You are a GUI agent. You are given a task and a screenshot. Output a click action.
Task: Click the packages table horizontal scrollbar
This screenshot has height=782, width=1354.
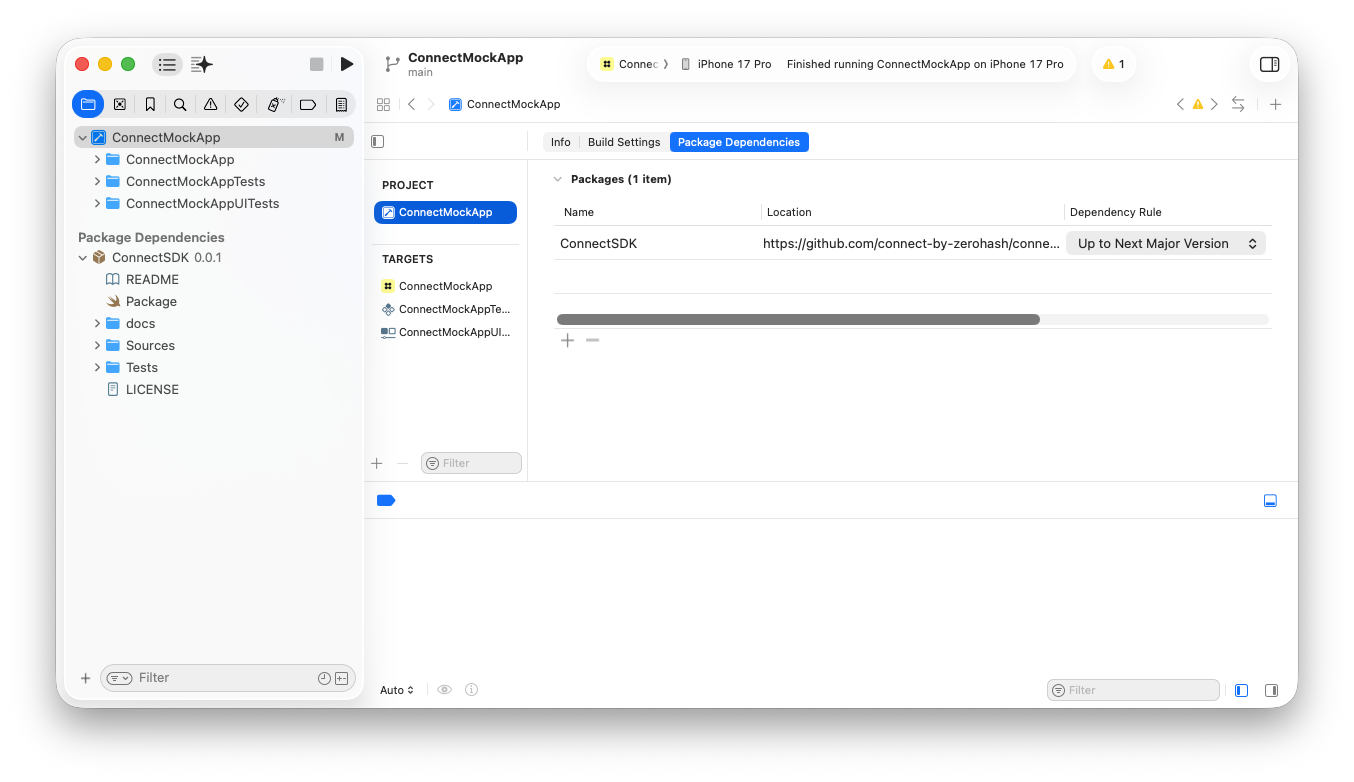tap(798, 319)
